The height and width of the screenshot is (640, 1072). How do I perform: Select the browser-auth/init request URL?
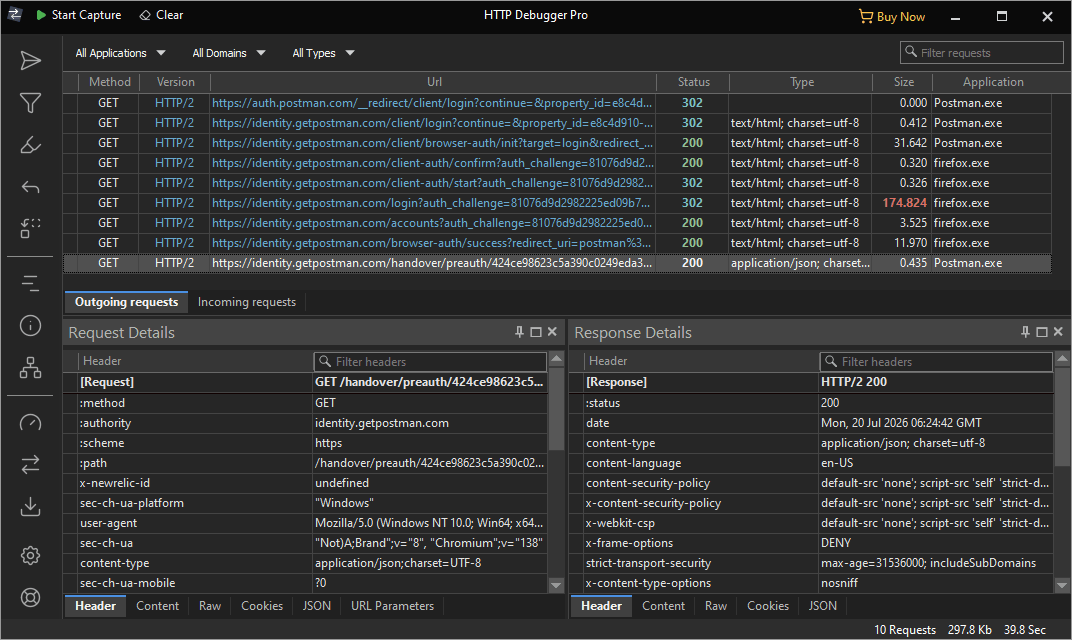[432, 143]
